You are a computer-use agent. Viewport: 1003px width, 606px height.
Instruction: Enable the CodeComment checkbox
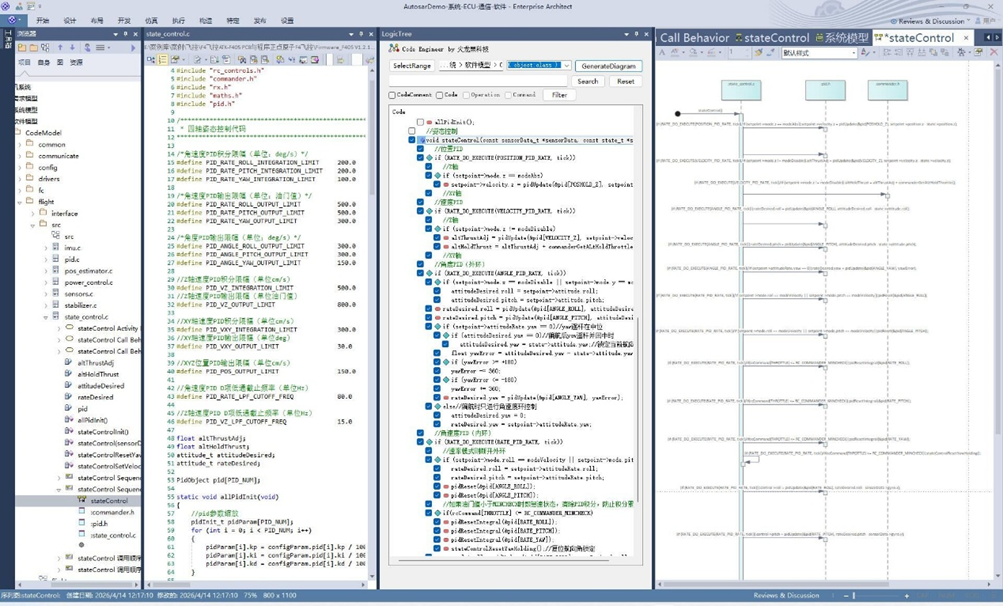[x=392, y=96]
